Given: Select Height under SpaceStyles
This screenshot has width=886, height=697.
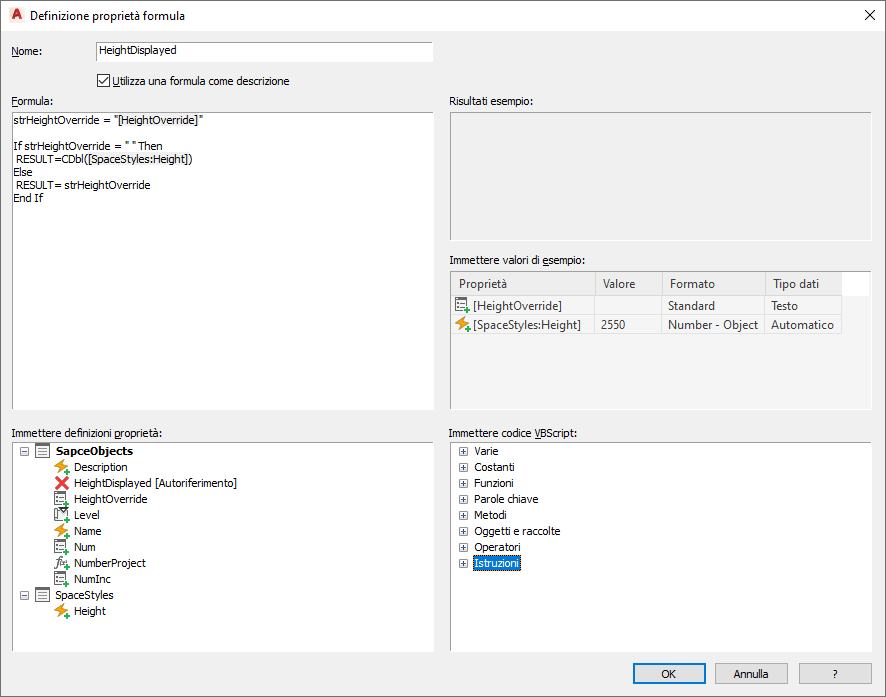Looking at the screenshot, I should pyautogui.click(x=90, y=611).
